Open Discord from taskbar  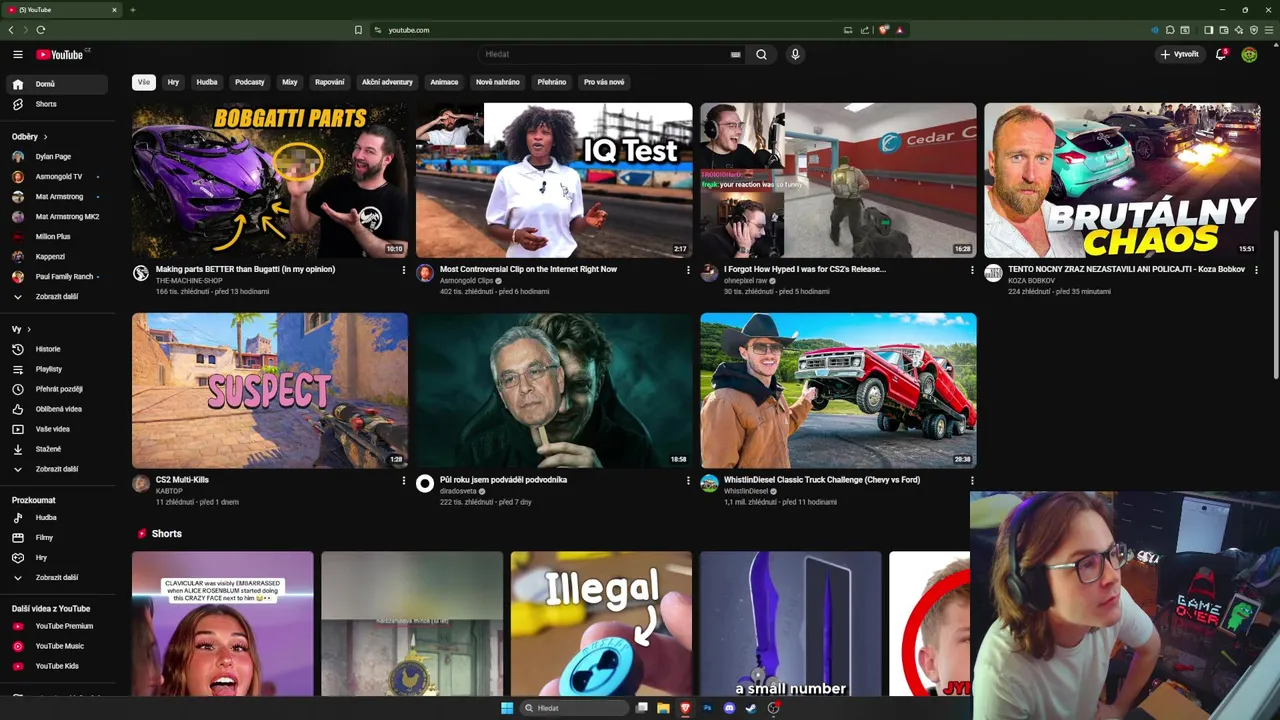click(x=729, y=708)
